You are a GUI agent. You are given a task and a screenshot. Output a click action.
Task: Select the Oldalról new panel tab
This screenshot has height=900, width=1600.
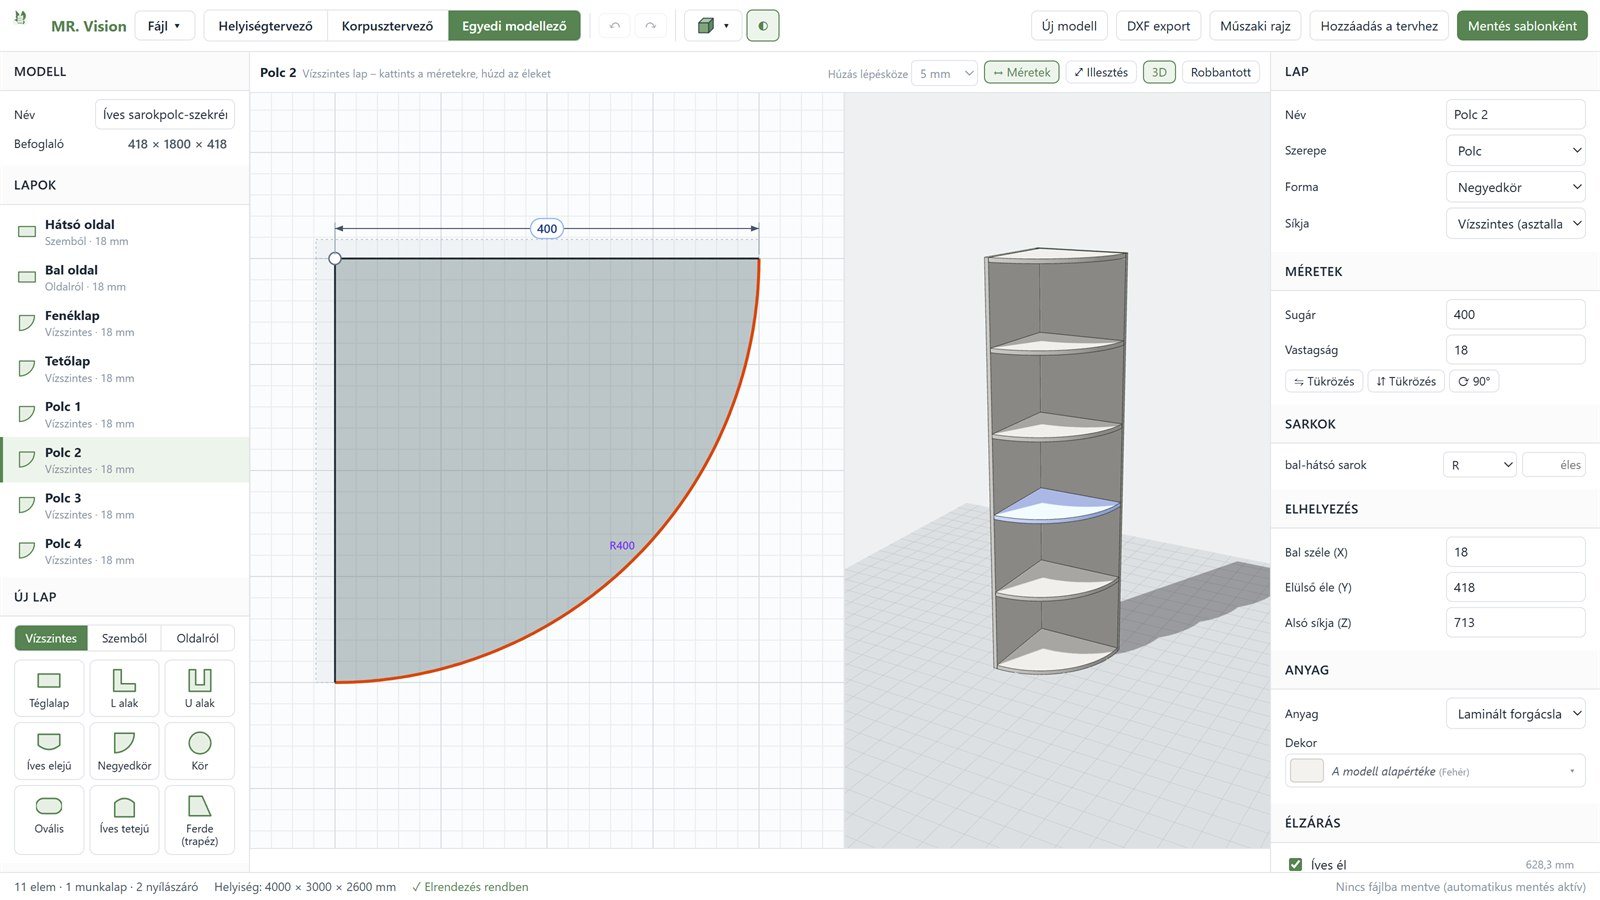(x=197, y=638)
